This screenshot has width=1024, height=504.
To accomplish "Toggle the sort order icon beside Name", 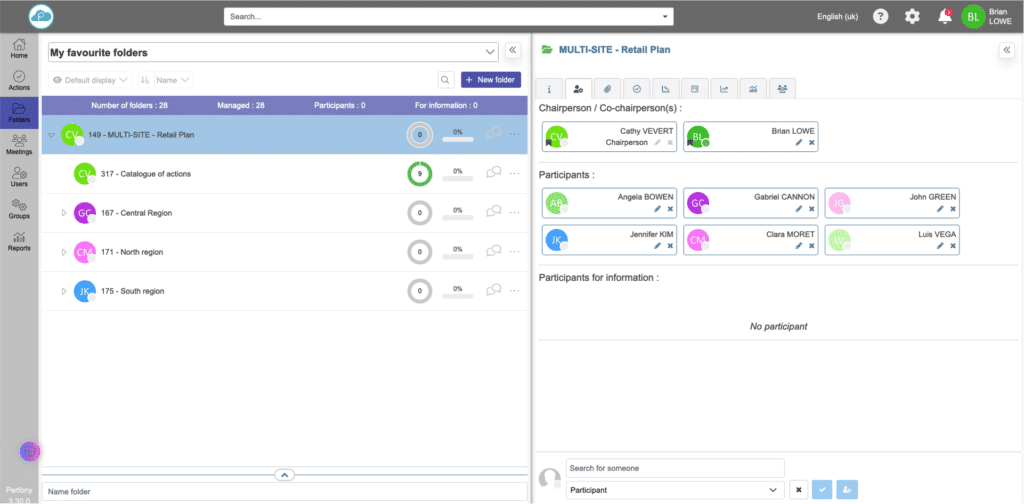I will tap(145, 80).
